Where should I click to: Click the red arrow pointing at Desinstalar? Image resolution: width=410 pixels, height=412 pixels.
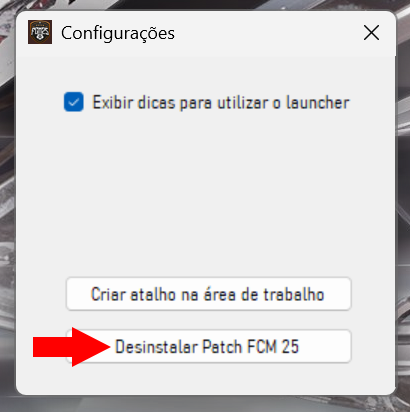point(72,347)
